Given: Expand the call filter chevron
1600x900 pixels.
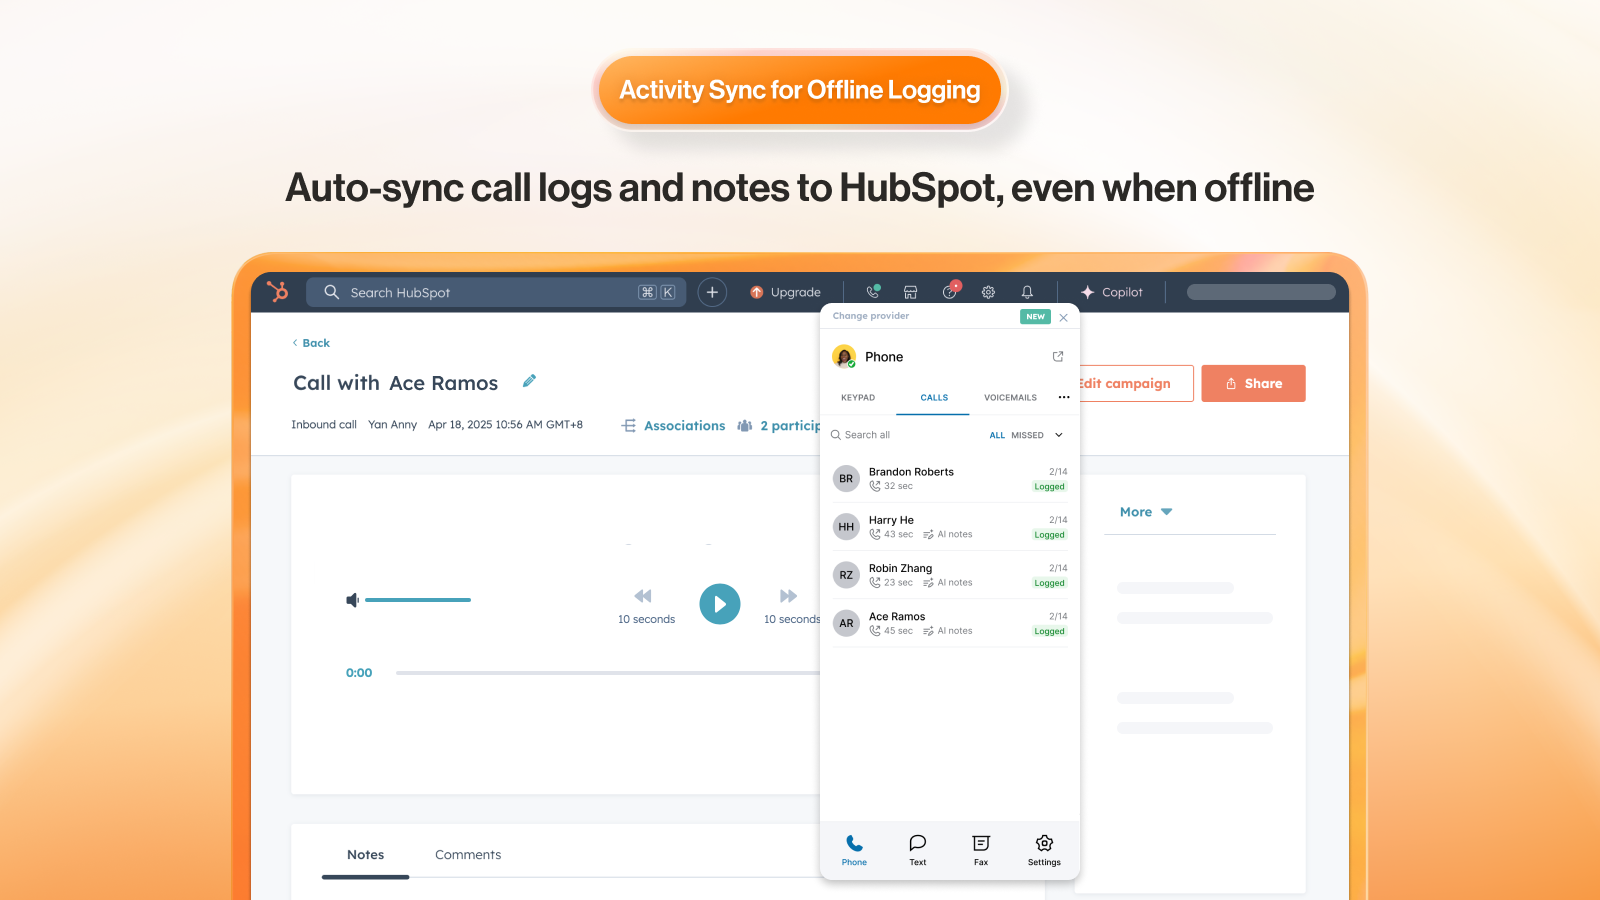Looking at the screenshot, I should pos(1059,435).
